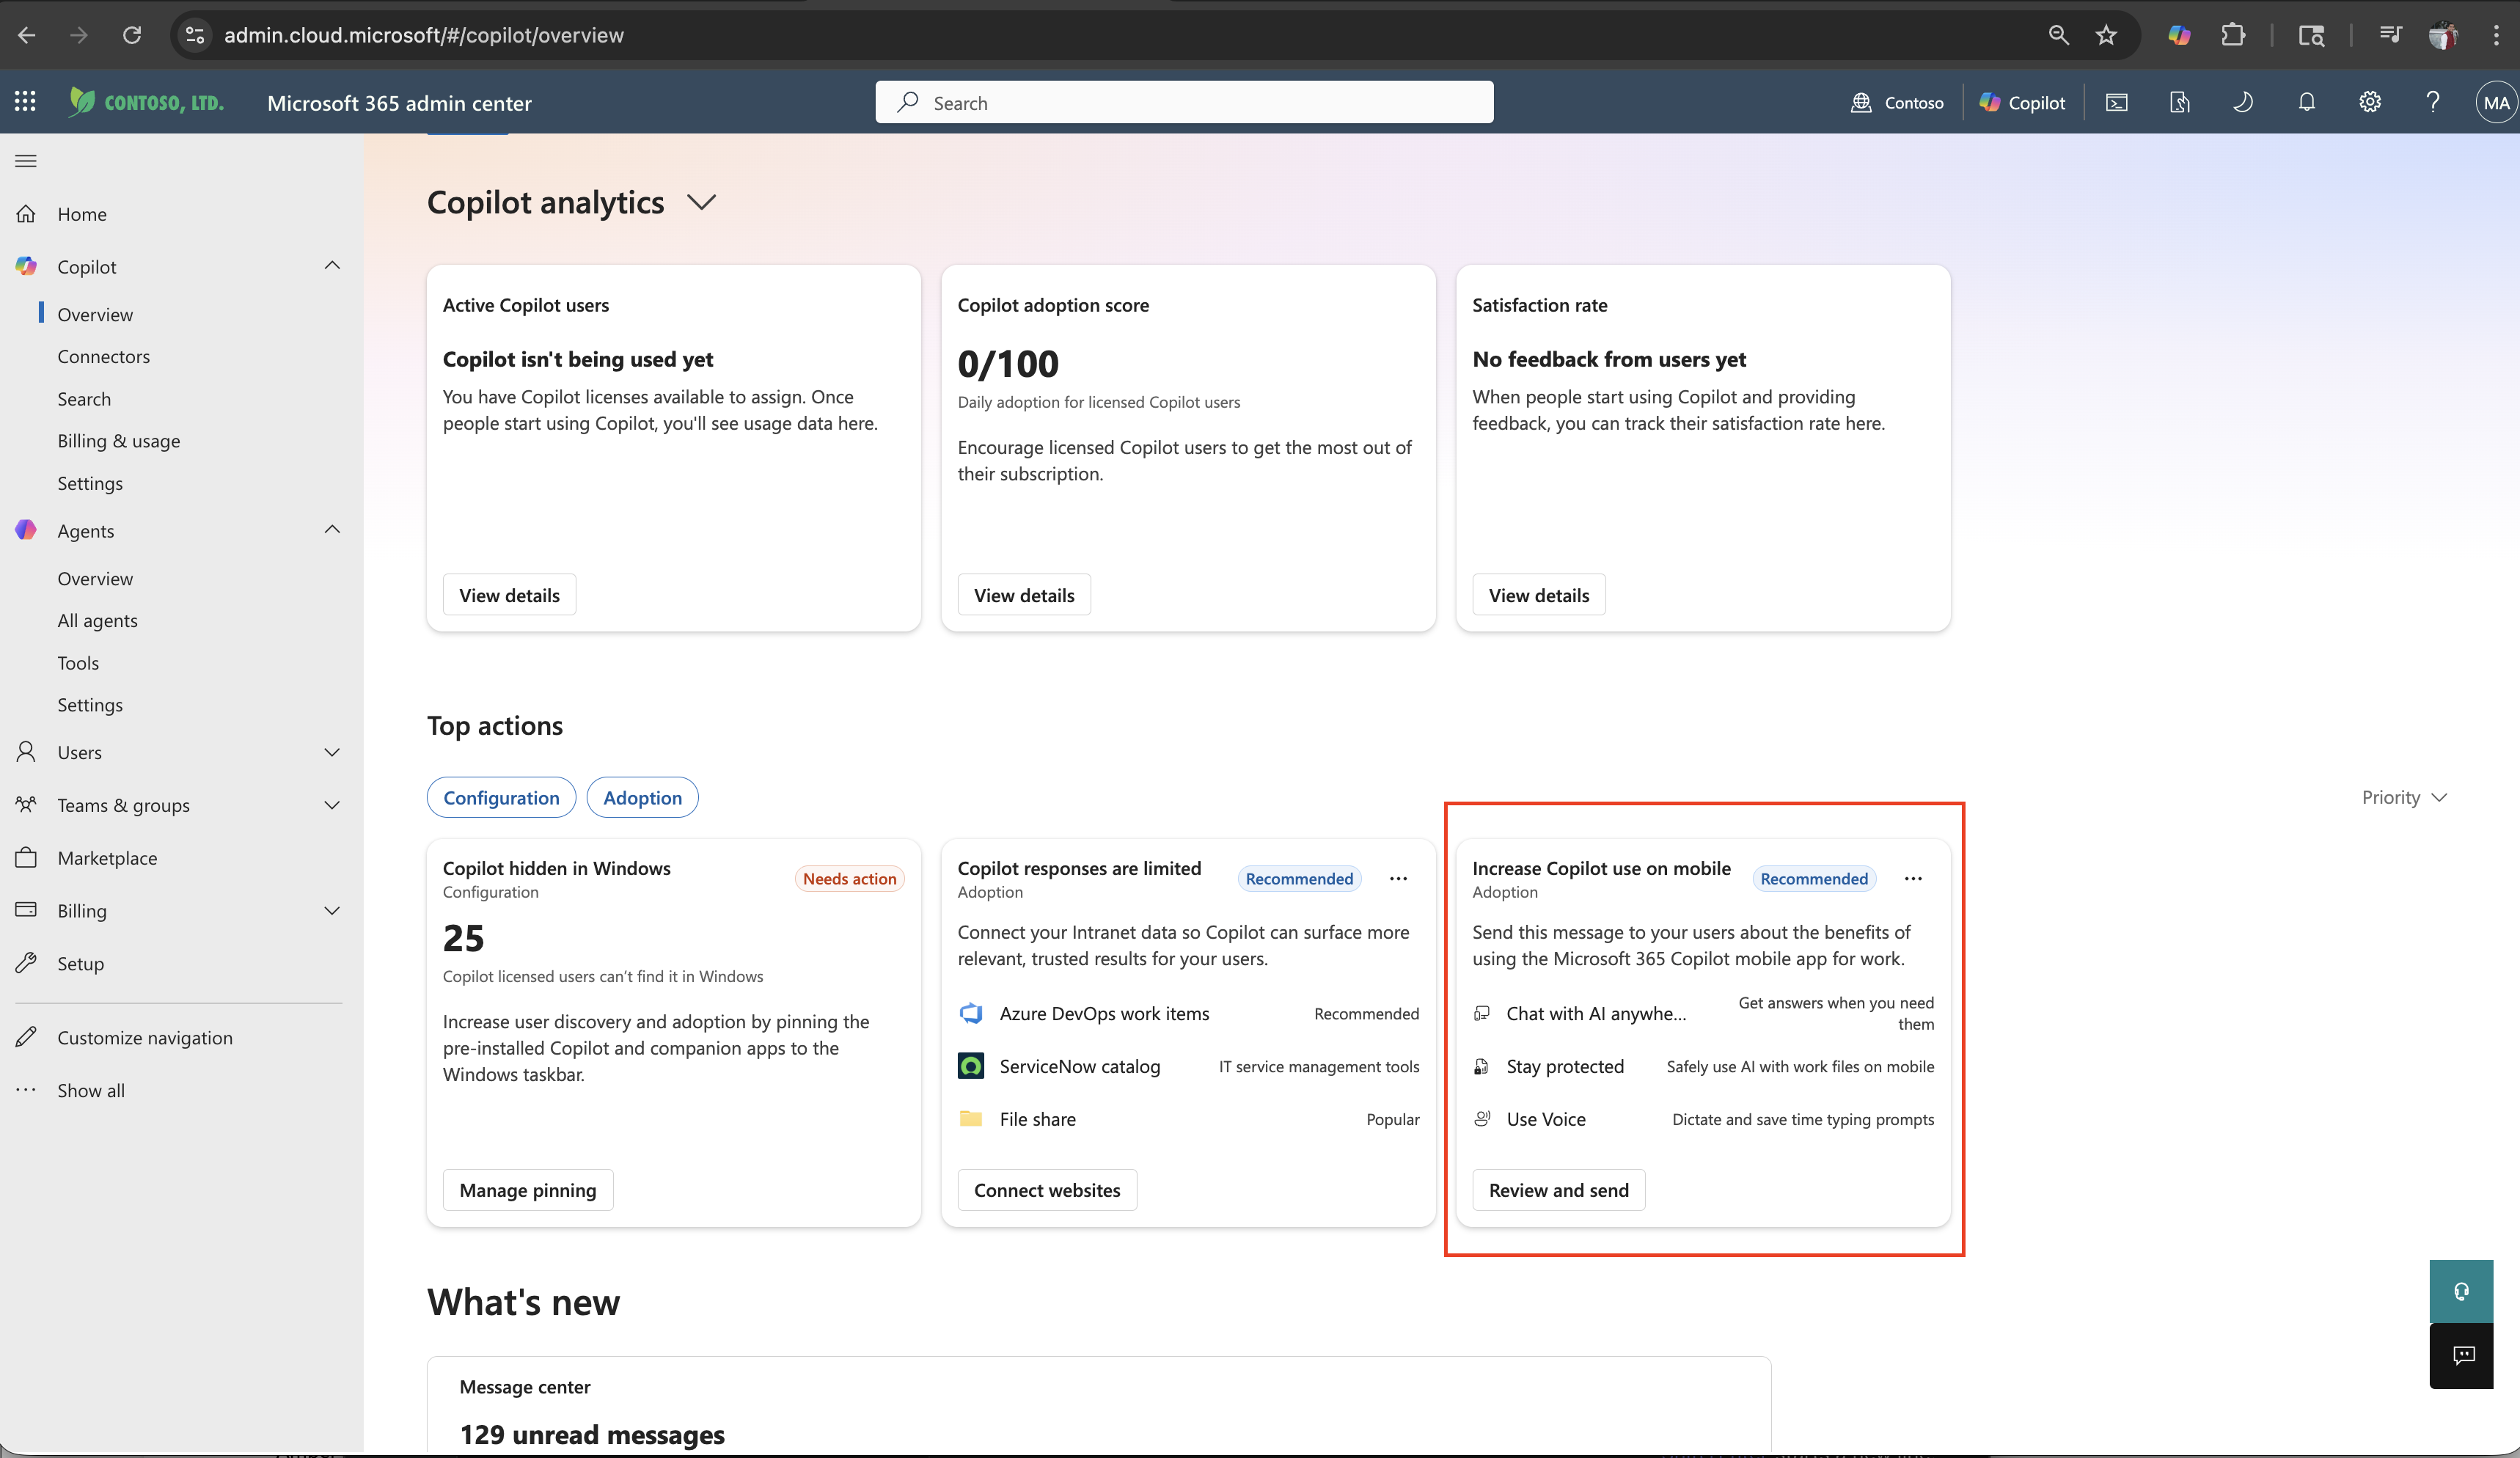
Task: Open notifications bell icon
Action: 2306,102
